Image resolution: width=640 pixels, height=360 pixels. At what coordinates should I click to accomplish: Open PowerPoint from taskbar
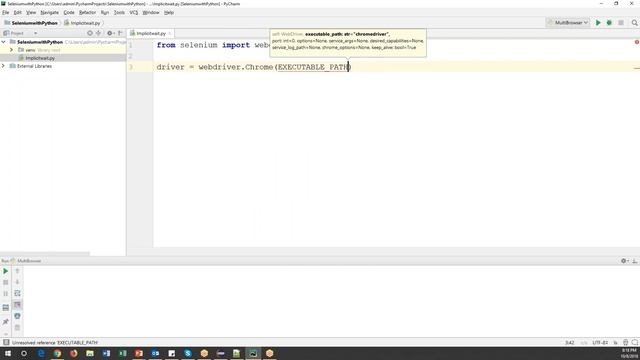pos(139,353)
